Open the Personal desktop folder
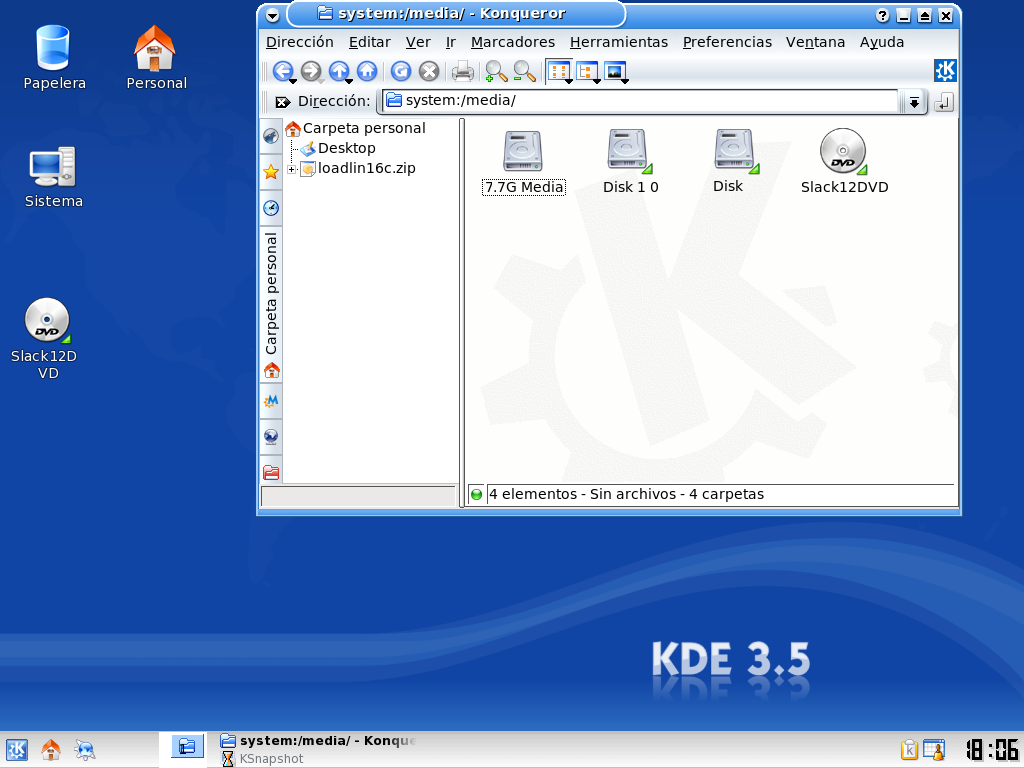The height and width of the screenshot is (768, 1024). tap(155, 57)
